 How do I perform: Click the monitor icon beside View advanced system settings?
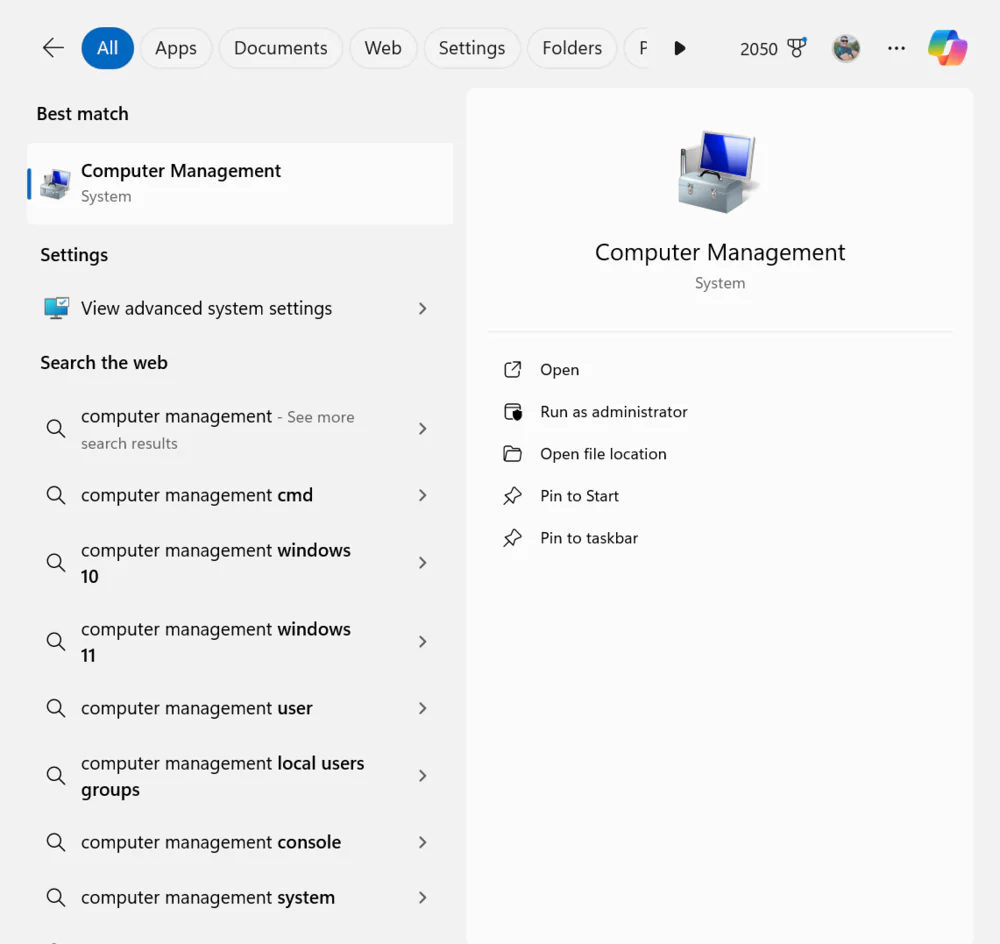[x=56, y=308]
